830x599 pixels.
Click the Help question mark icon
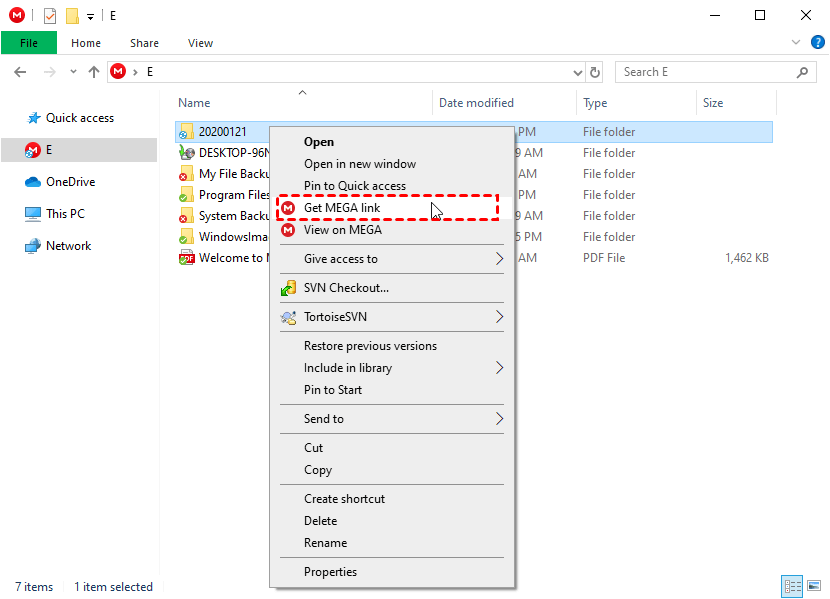coord(818,43)
